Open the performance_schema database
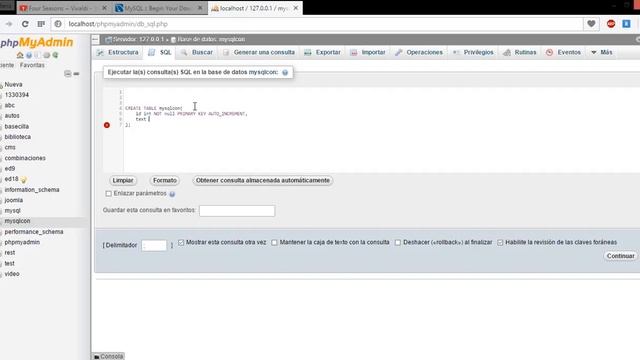 [x=34, y=232]
